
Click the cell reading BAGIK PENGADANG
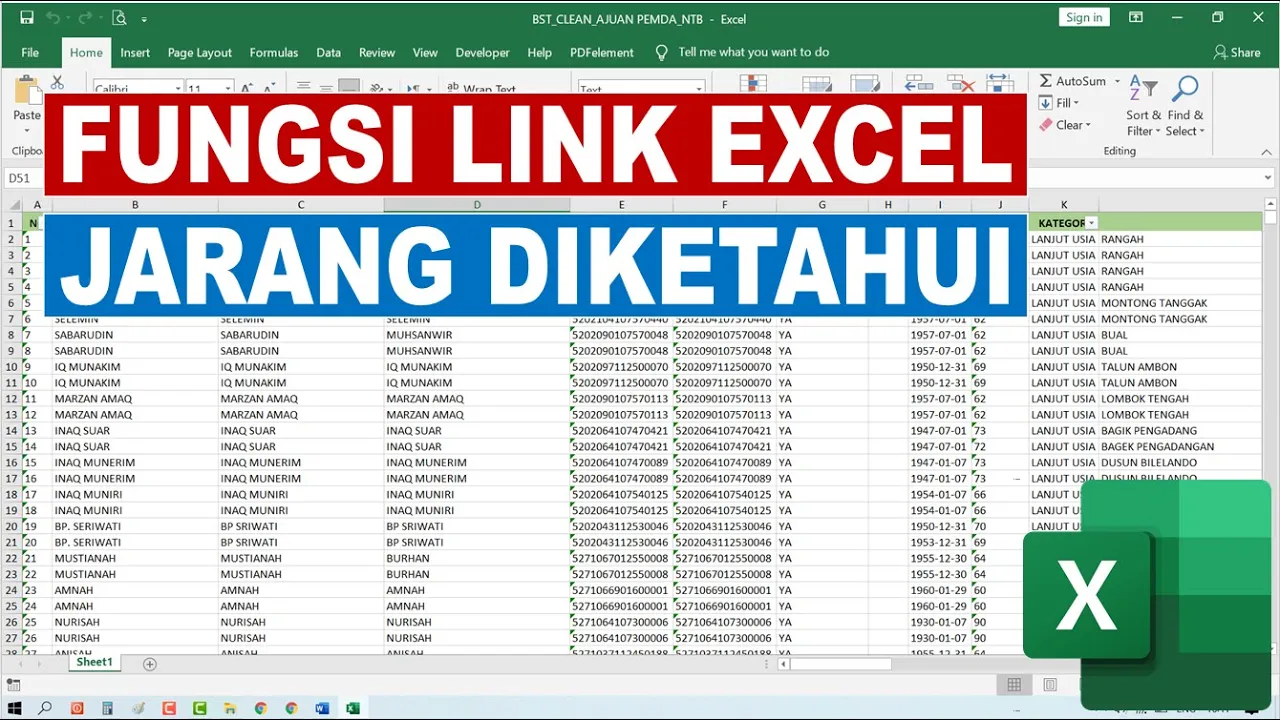click(x=1149, y=431)
